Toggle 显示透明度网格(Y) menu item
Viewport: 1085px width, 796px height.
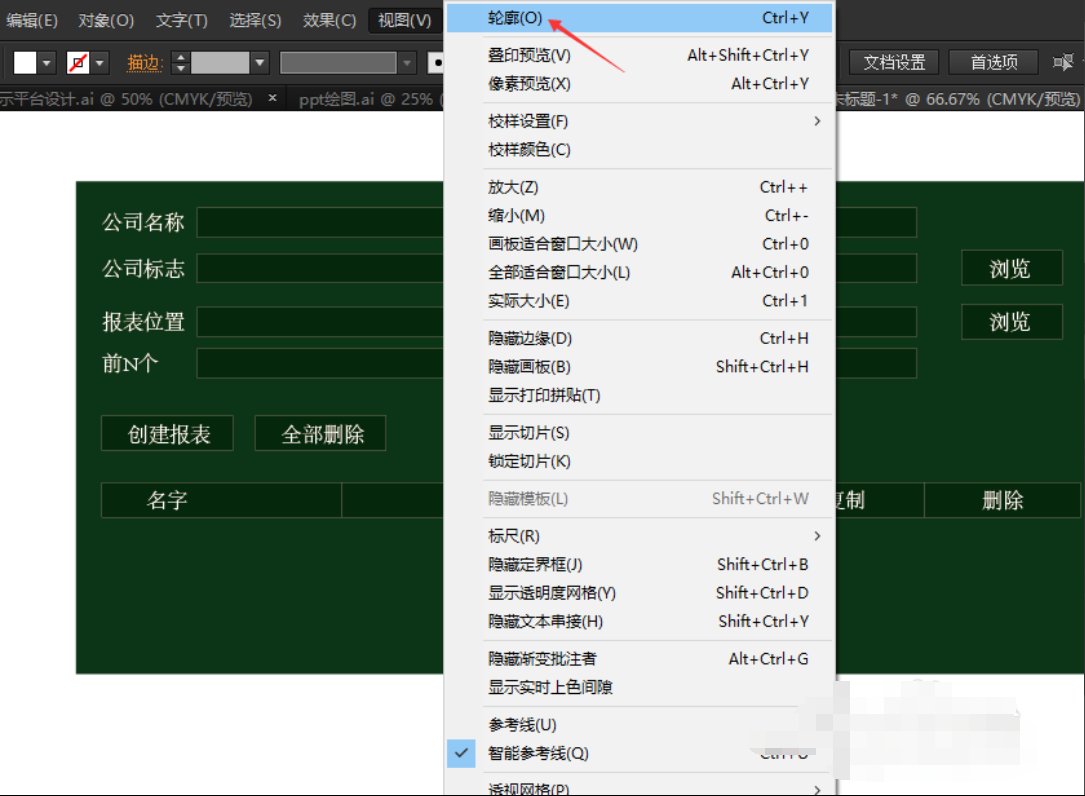pos(639,593)
